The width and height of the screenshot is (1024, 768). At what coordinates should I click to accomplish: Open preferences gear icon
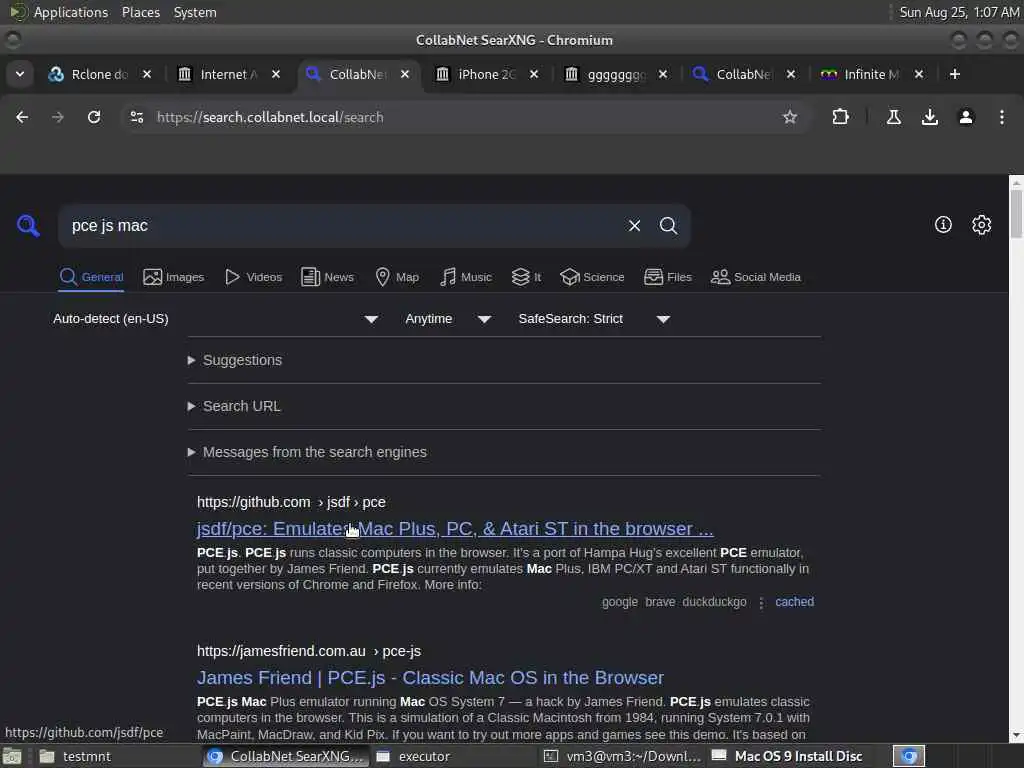coord(982,225)
